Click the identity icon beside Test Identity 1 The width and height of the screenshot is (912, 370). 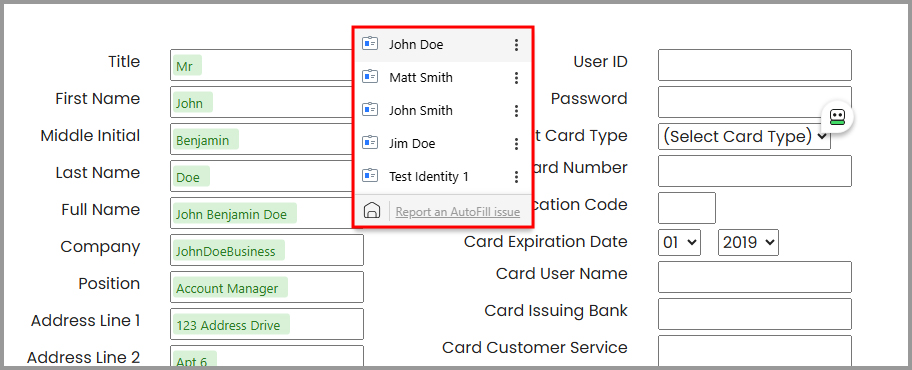(x=370, y=176)
